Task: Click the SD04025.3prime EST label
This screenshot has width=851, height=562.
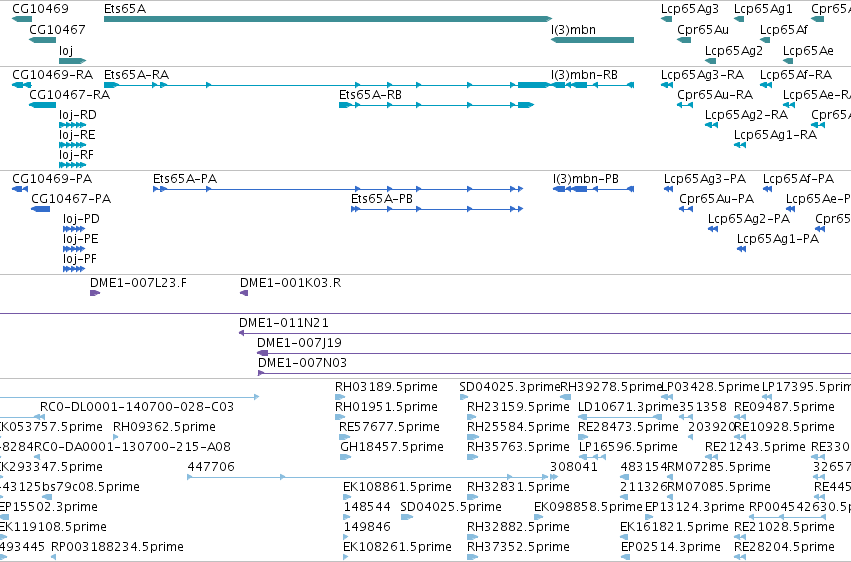Action: point(509,387)
